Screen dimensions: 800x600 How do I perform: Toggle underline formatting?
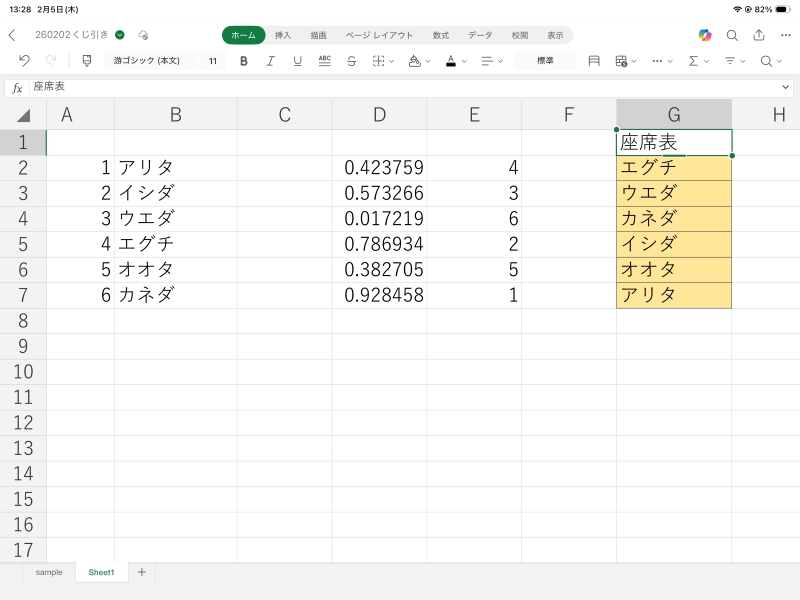tap(297, 61)
